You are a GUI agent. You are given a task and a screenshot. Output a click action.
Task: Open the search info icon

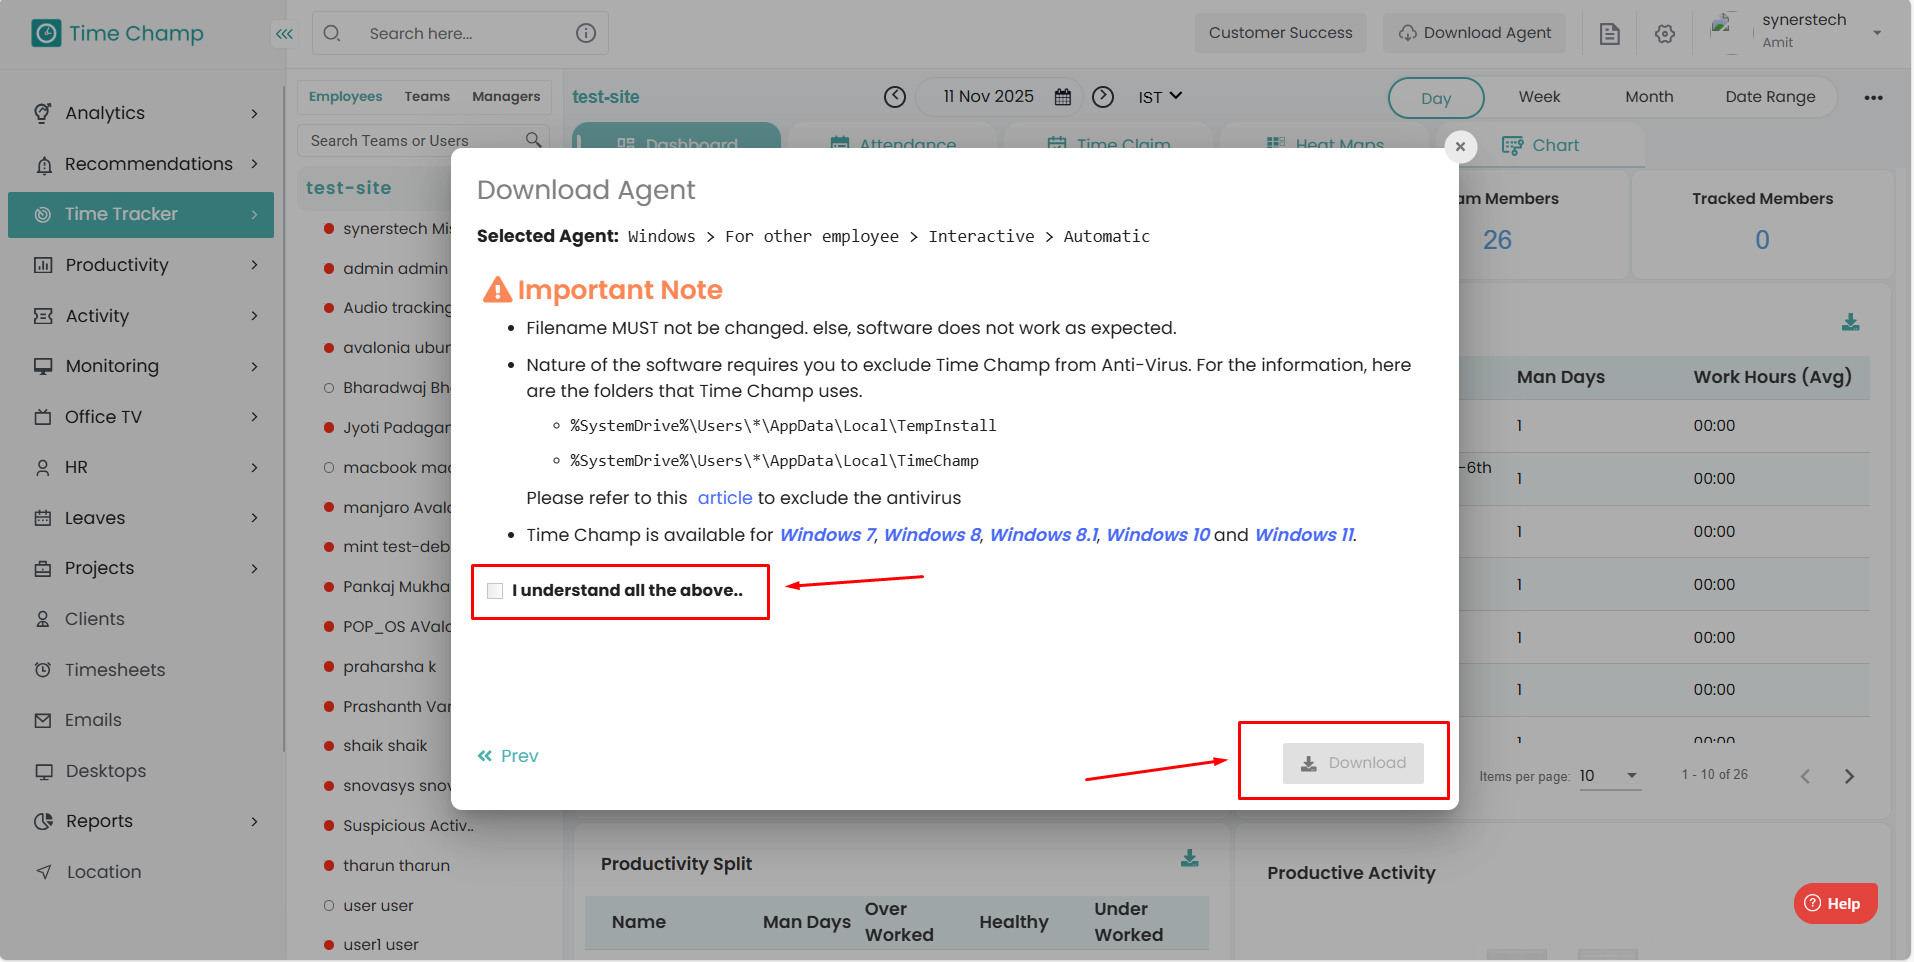coord(586,33)
